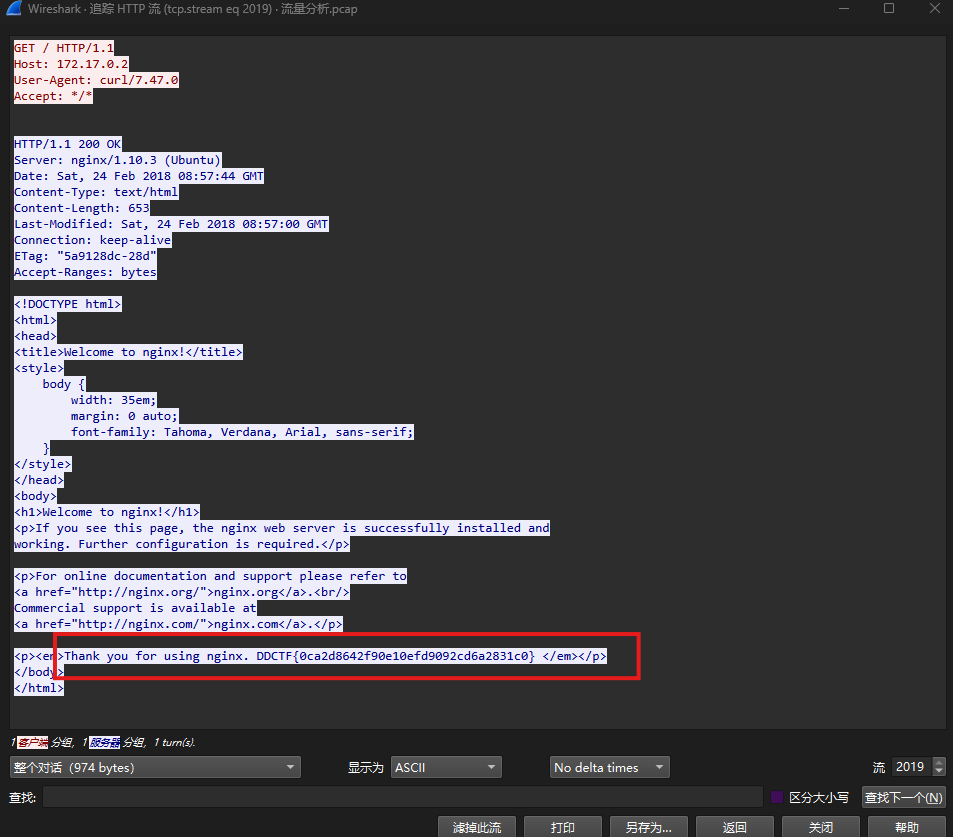Viewport: 953px width, 837px height.
Task: Decrease stream number with the down arrow
Action: pyautogui.click(x=940, y=772)
